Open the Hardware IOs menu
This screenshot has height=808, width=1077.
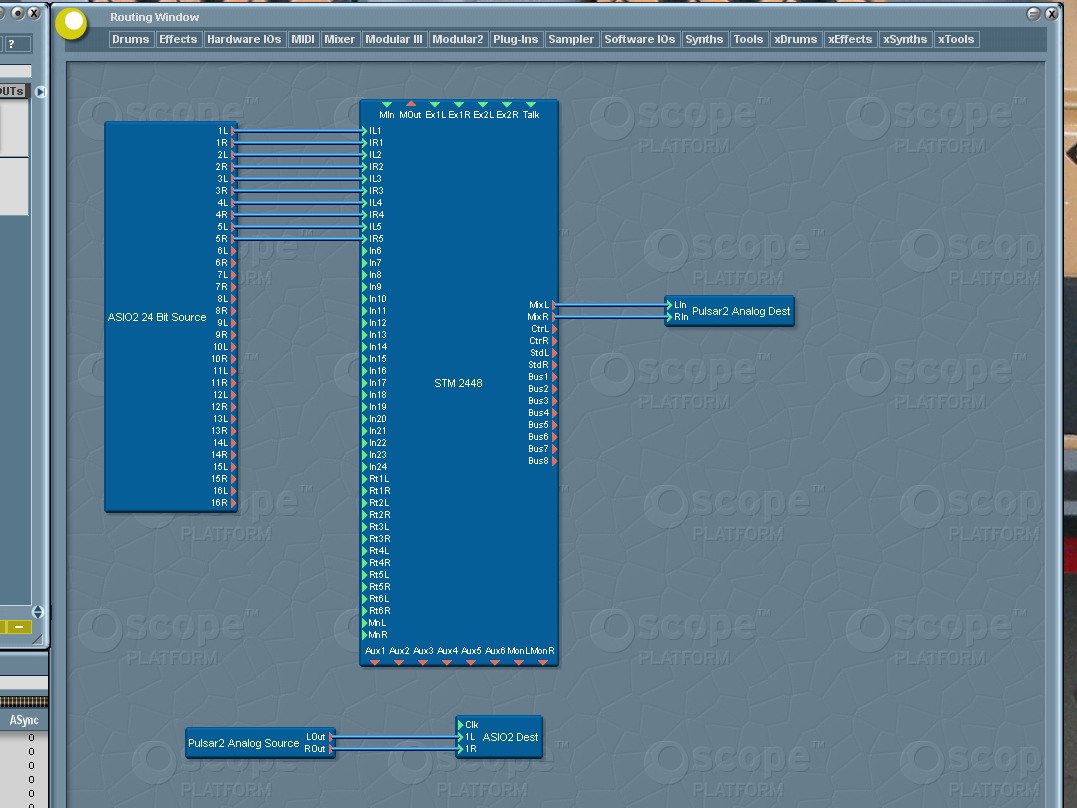pyautogui.click(x=244, y=40)
